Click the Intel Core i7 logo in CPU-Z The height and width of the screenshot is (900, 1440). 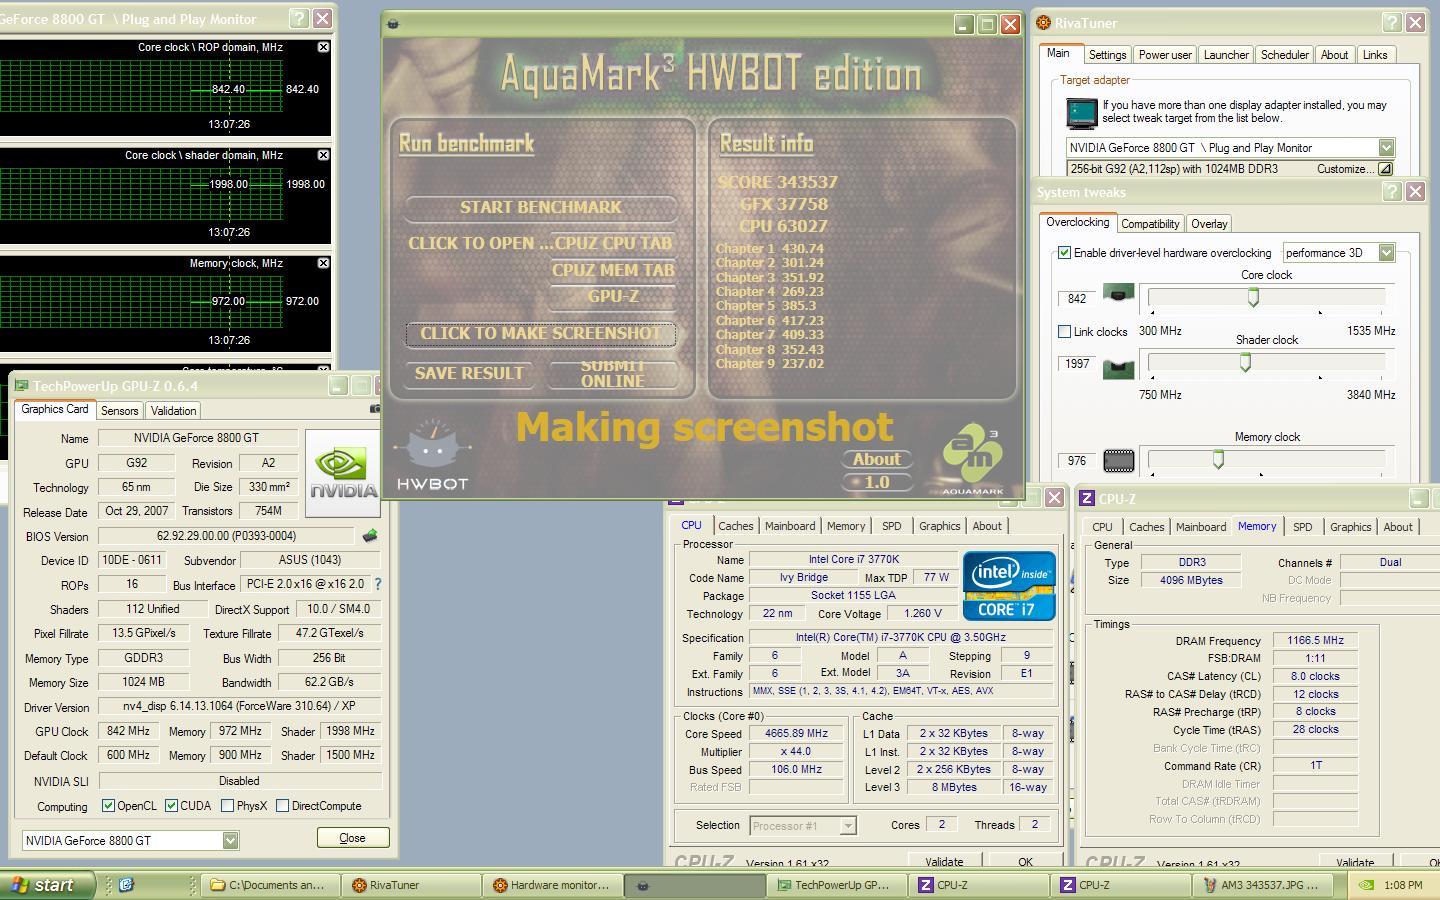pyautogui.click(x=1009, y=585)
